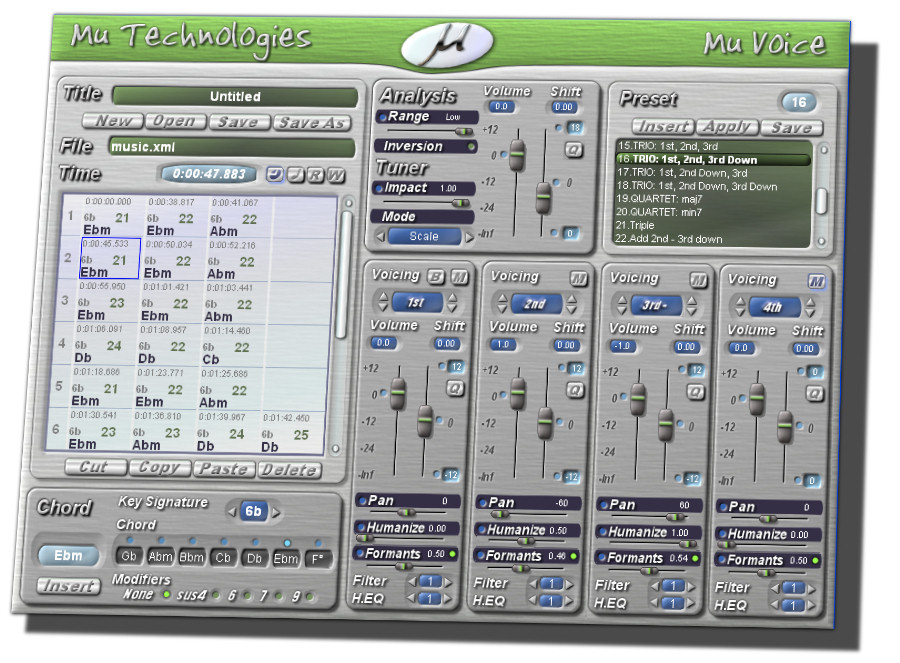The width and height of the screenshot is (900, 663).
Task: Click the Tuner Impact slider handle
Action: point(460,203)
